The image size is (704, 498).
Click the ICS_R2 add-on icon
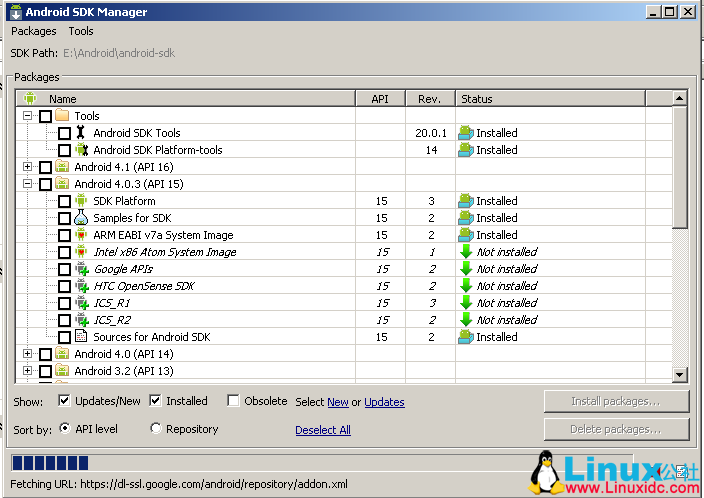82,320
